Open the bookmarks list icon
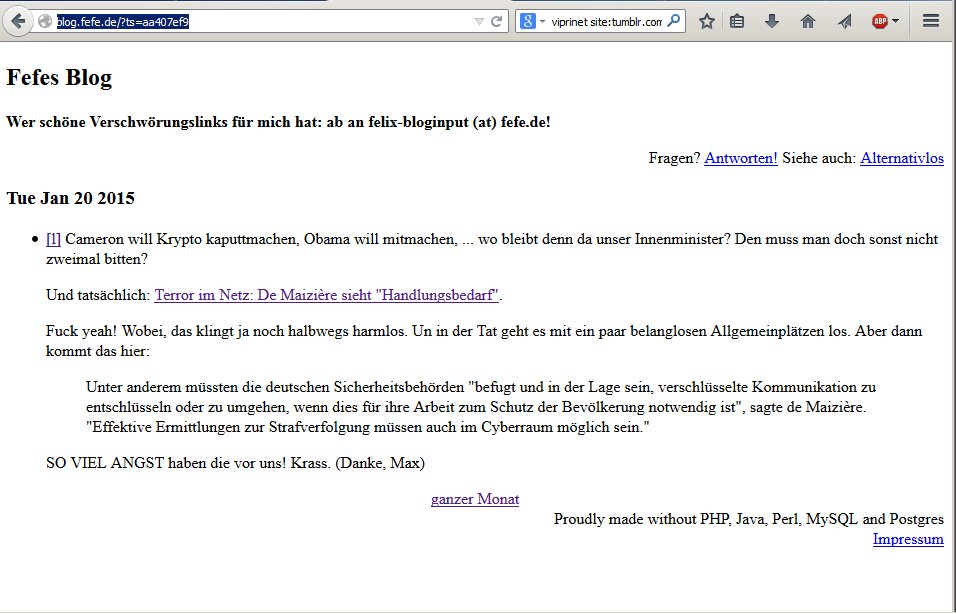The width and height of the screenshot is (956, 614). point(737,21)
